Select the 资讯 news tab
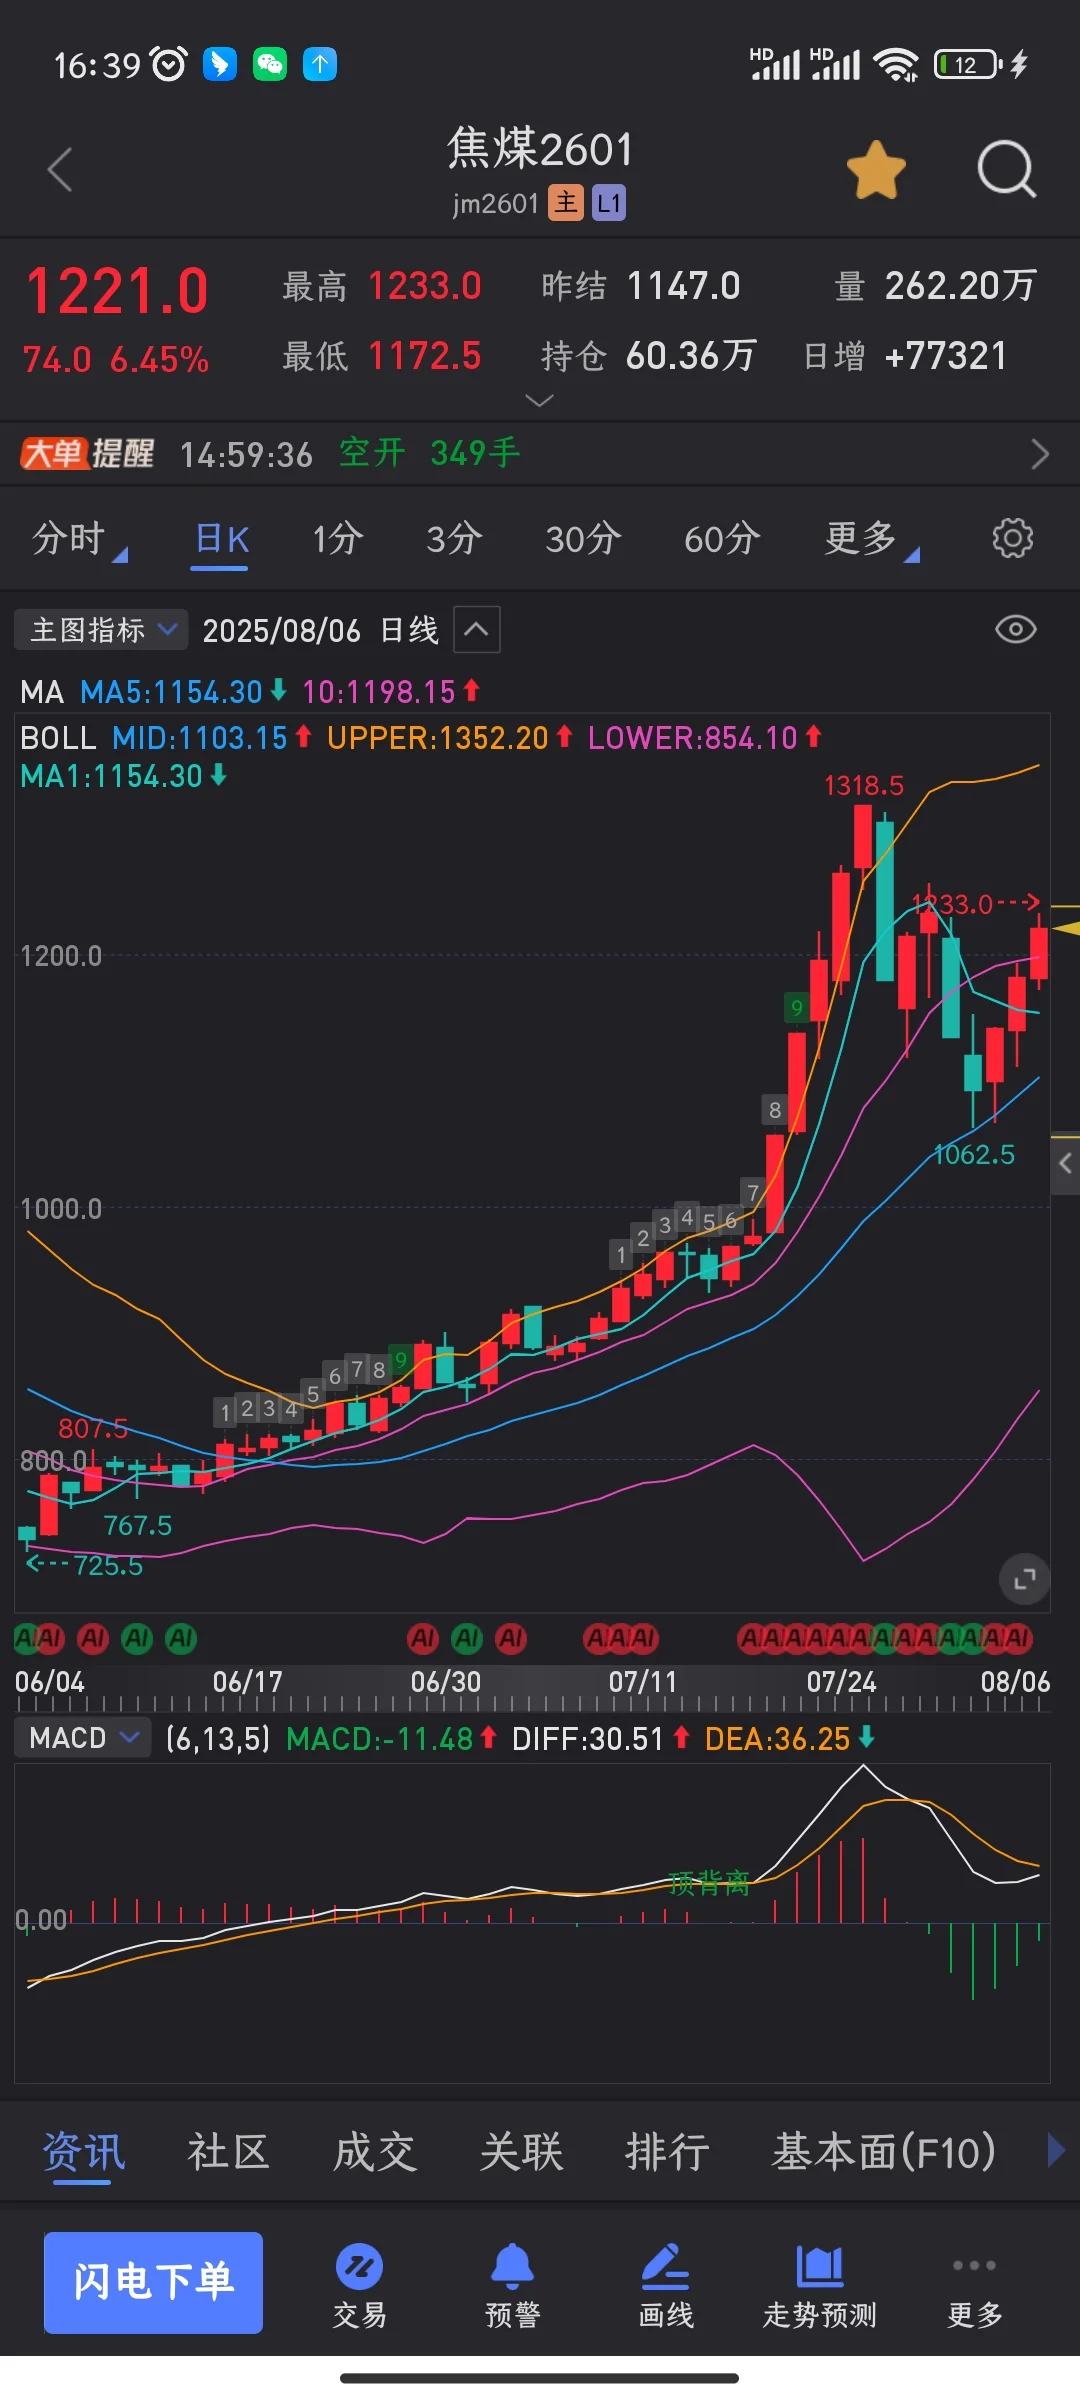This screenshot has height=2400, width=1080. 83,2151
